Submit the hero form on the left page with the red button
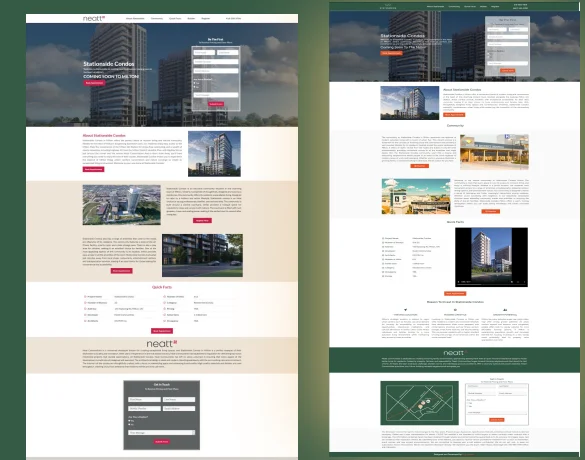The image size is (585, 460). pyautogui.click(x=216, y=104)
